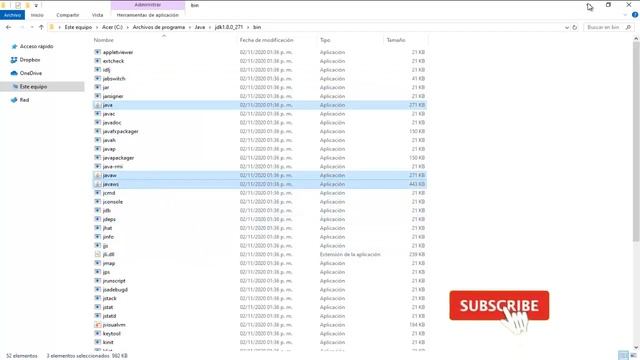Open the Compartir ribbon tab
This screenshot has width=640, height=360.
point(68,15)
